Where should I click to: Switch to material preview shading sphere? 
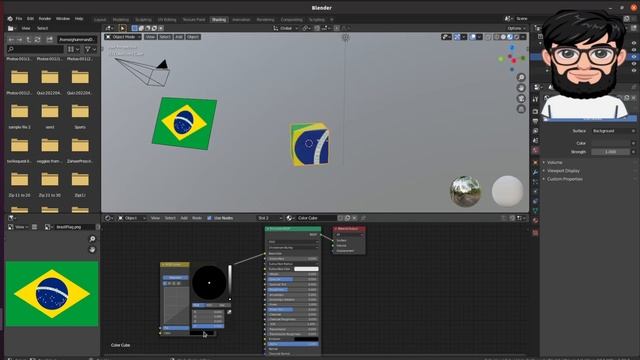510,37
